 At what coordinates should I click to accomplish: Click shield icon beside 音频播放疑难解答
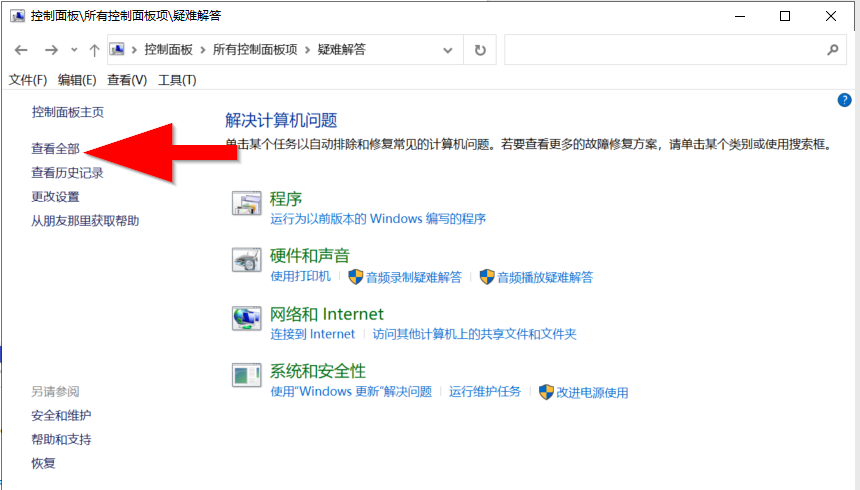pos(486,277)
